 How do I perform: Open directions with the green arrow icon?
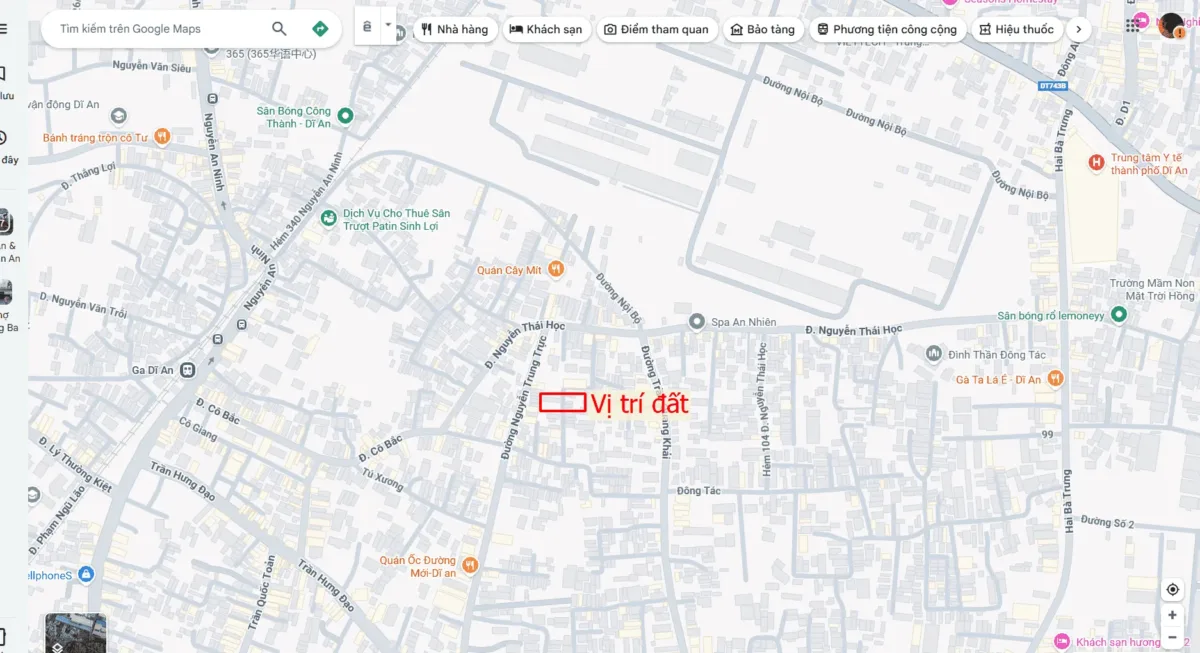click(x=320, y=29)
